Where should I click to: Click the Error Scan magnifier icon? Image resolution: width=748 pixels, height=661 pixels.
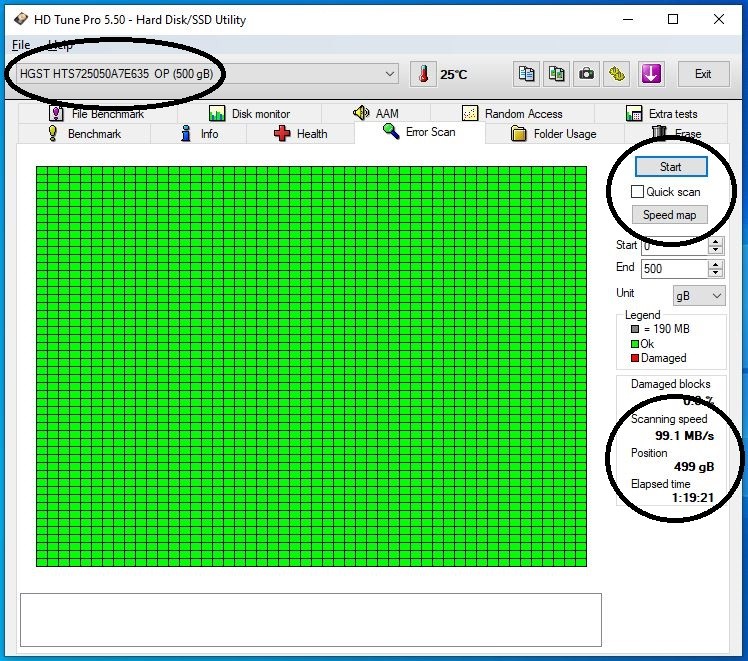[x=391, y=131]
